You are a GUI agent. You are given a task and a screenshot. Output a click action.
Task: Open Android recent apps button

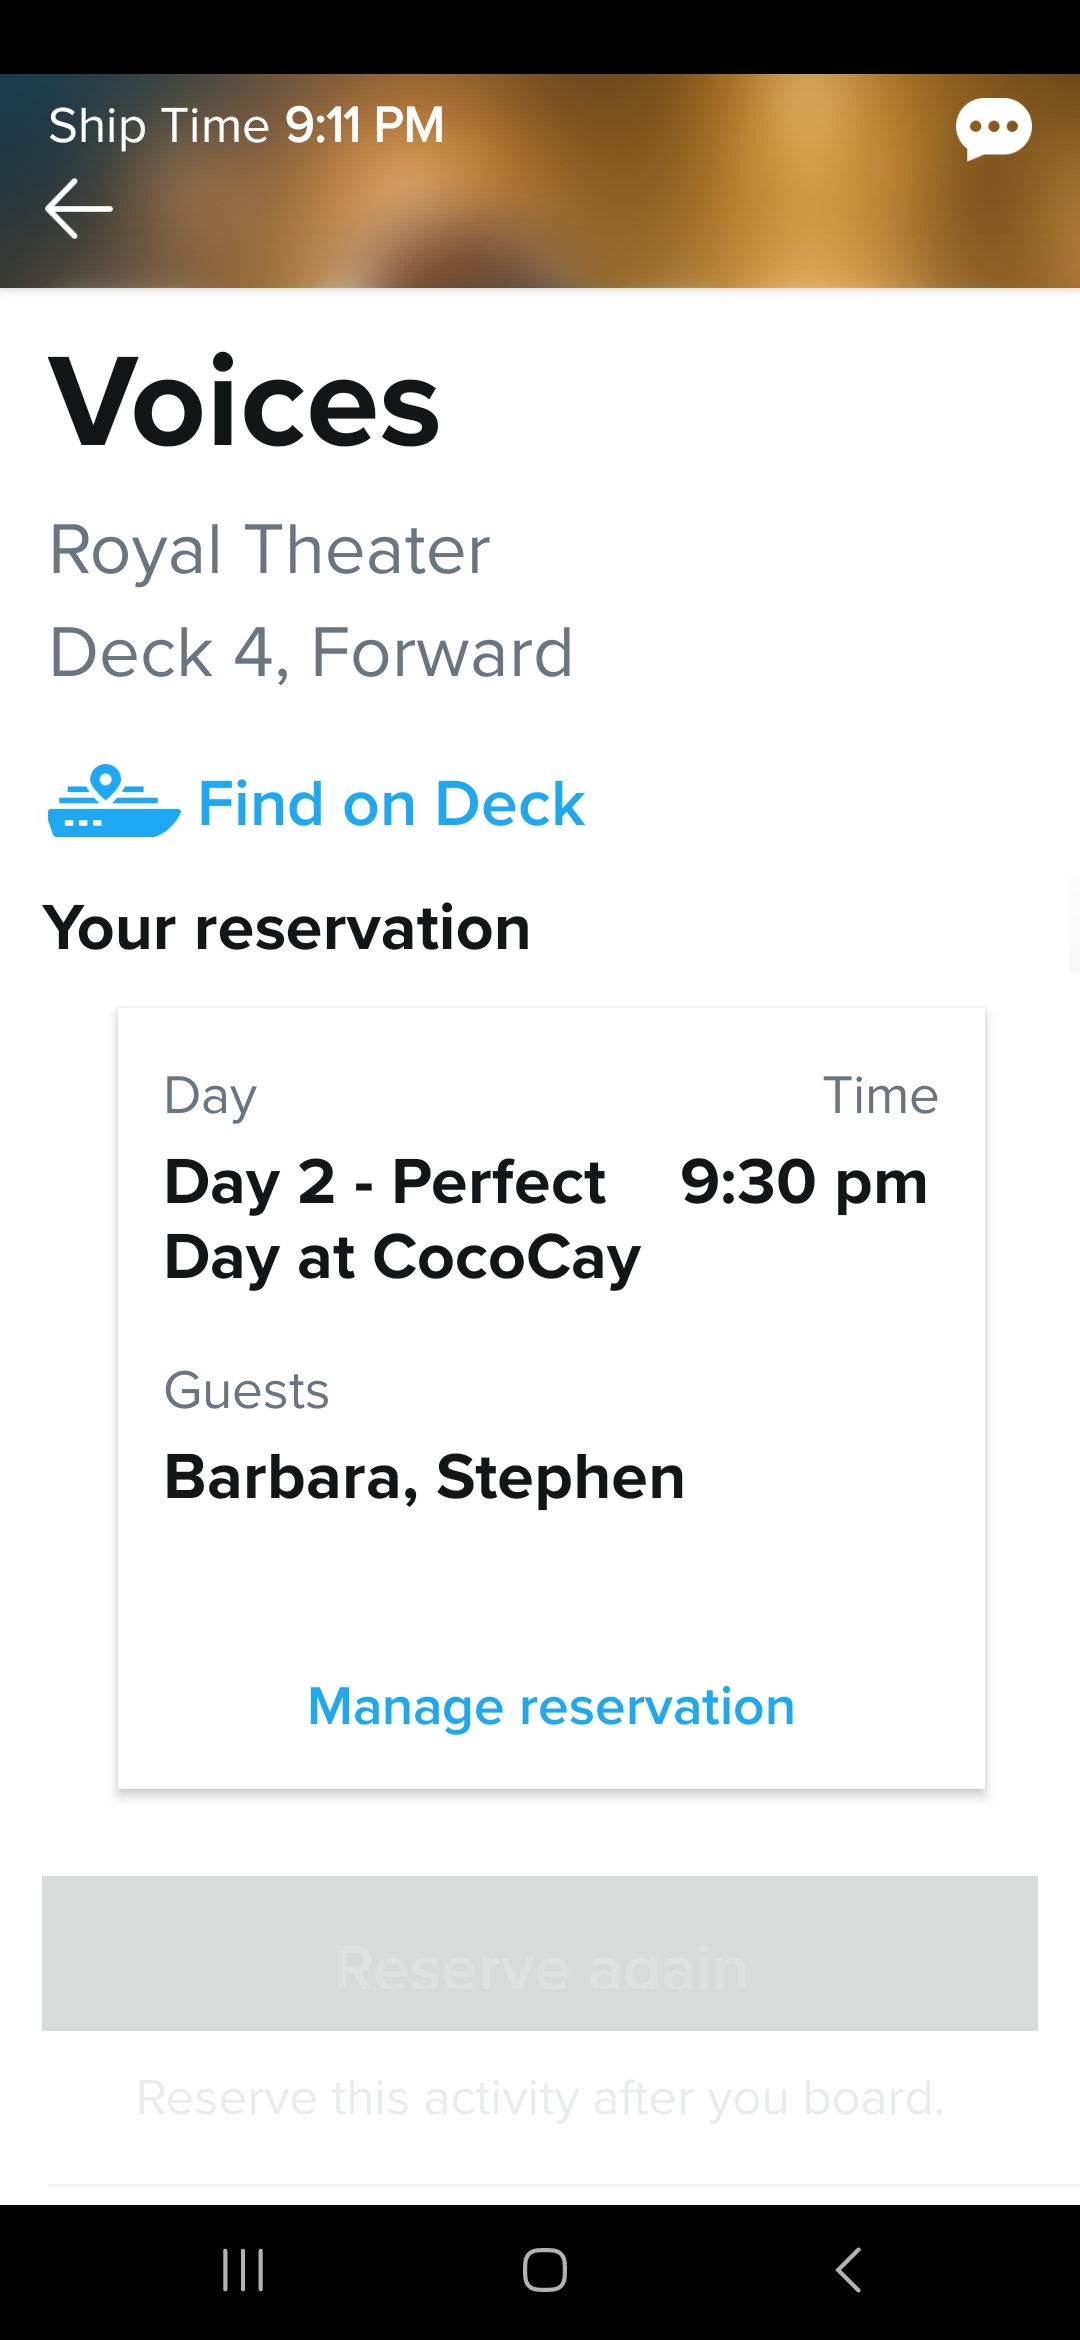243,2269
